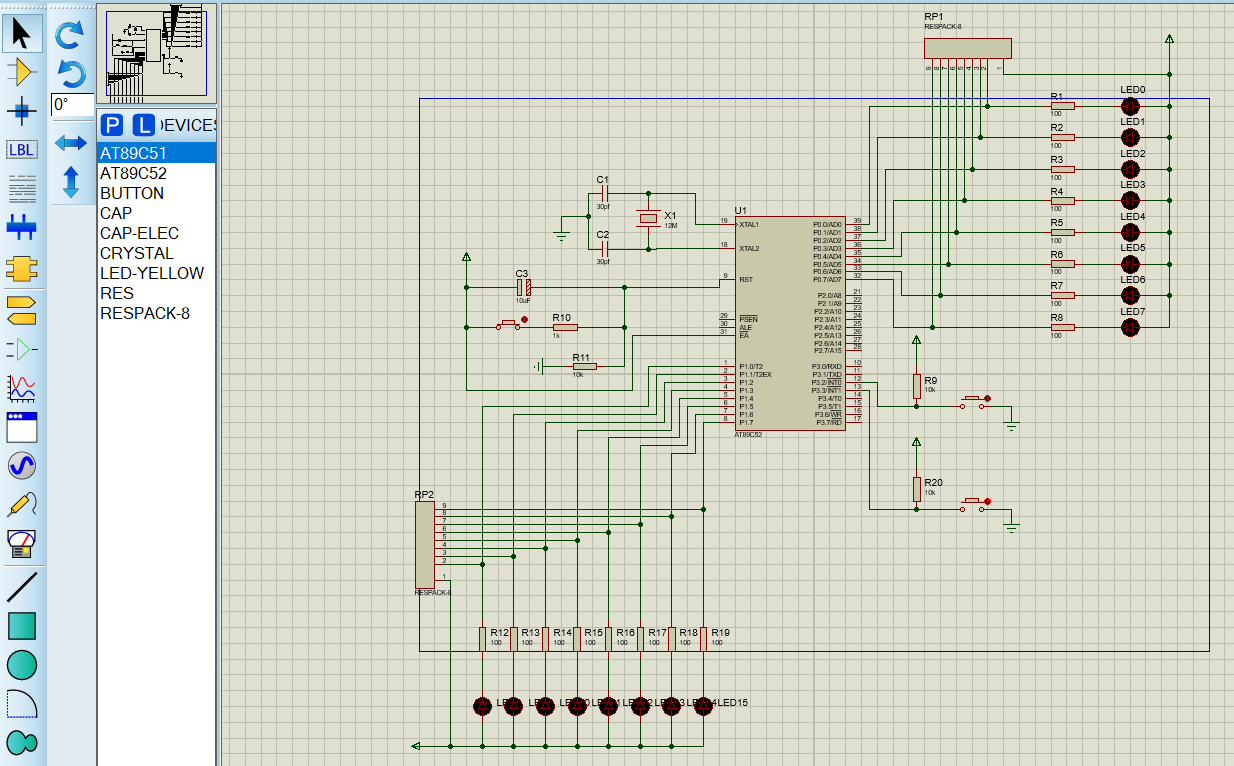Select the 2D Graphics Line tool
1234x766 pixels.
[22, 587]
